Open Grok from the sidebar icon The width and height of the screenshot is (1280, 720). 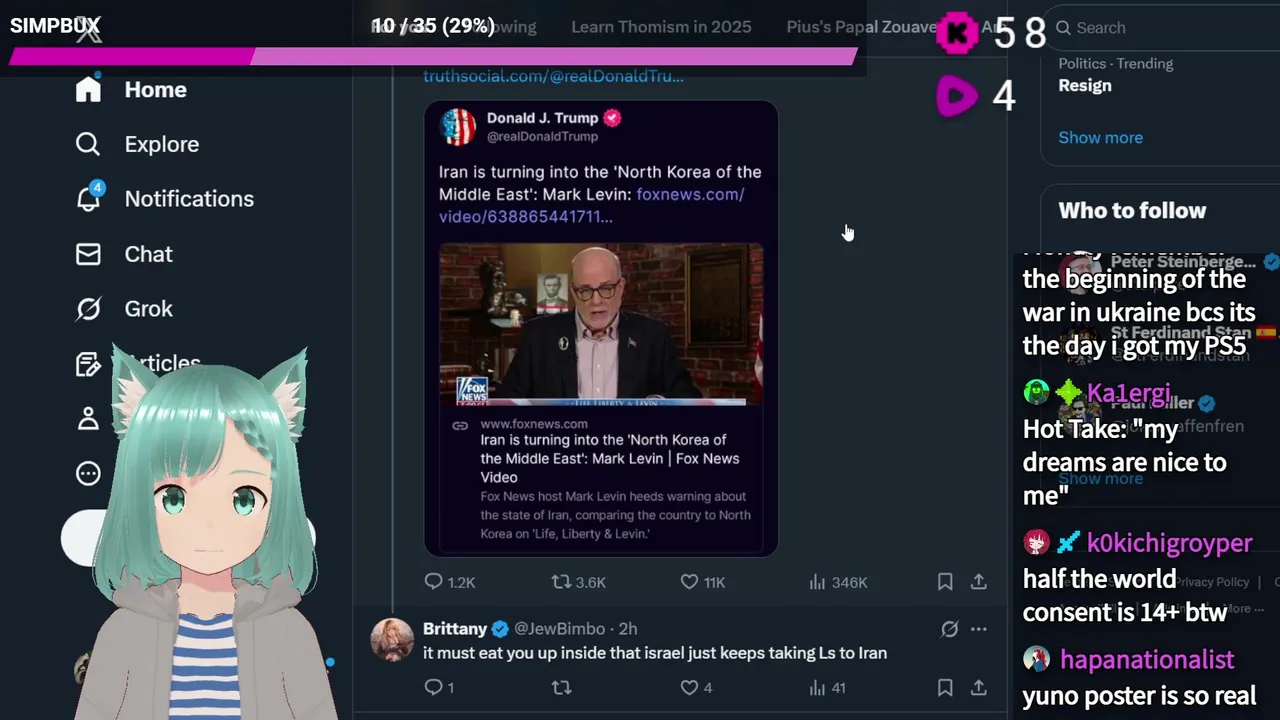(88, 309)
